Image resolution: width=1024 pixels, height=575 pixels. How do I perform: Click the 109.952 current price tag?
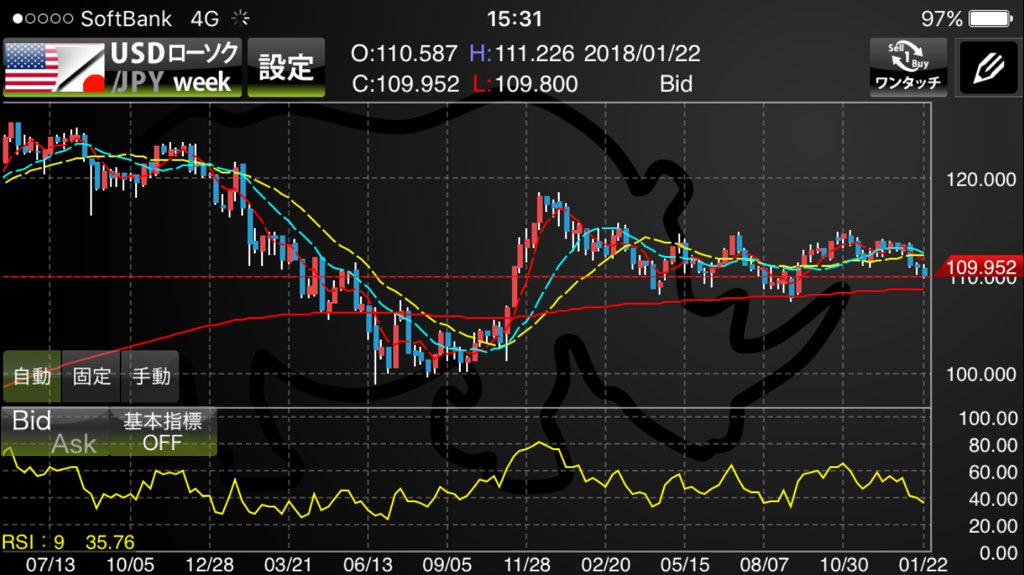[980, 267]
